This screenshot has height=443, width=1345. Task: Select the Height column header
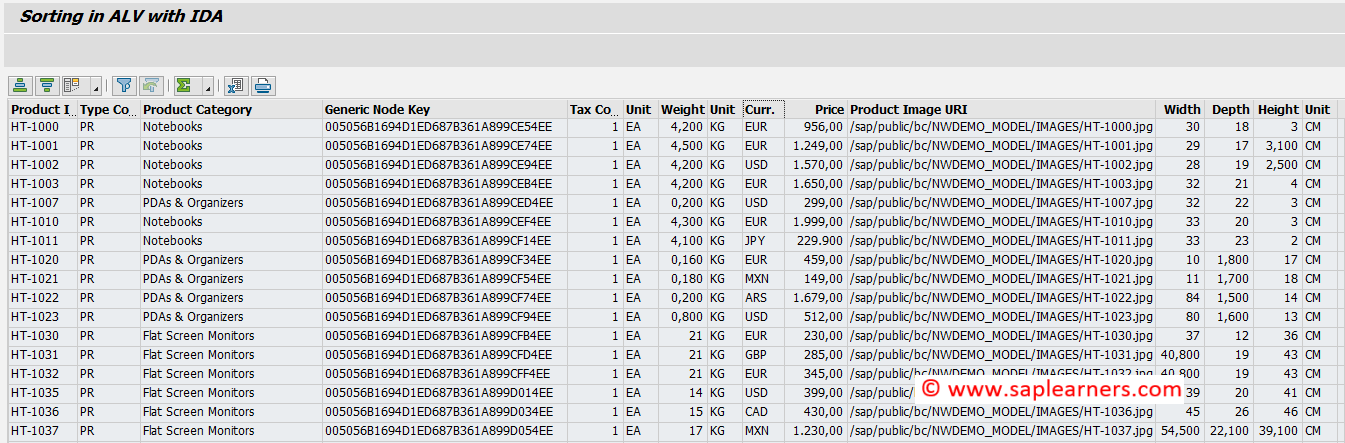pos(1278,109)
